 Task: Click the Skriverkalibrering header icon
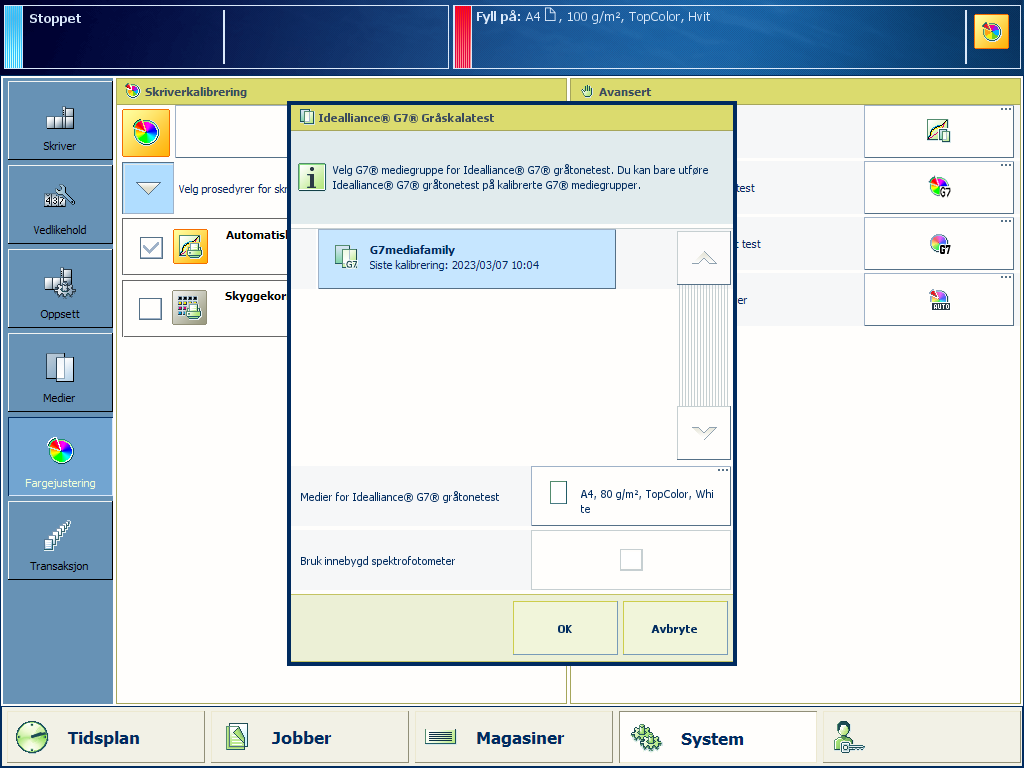pos(133,91)
